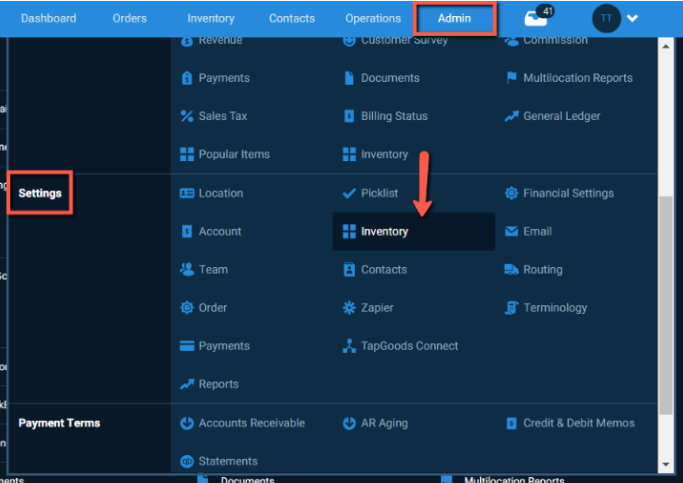683x483 pixels.
Task: Click the Accounts Receivable icon
Action: 187,423
